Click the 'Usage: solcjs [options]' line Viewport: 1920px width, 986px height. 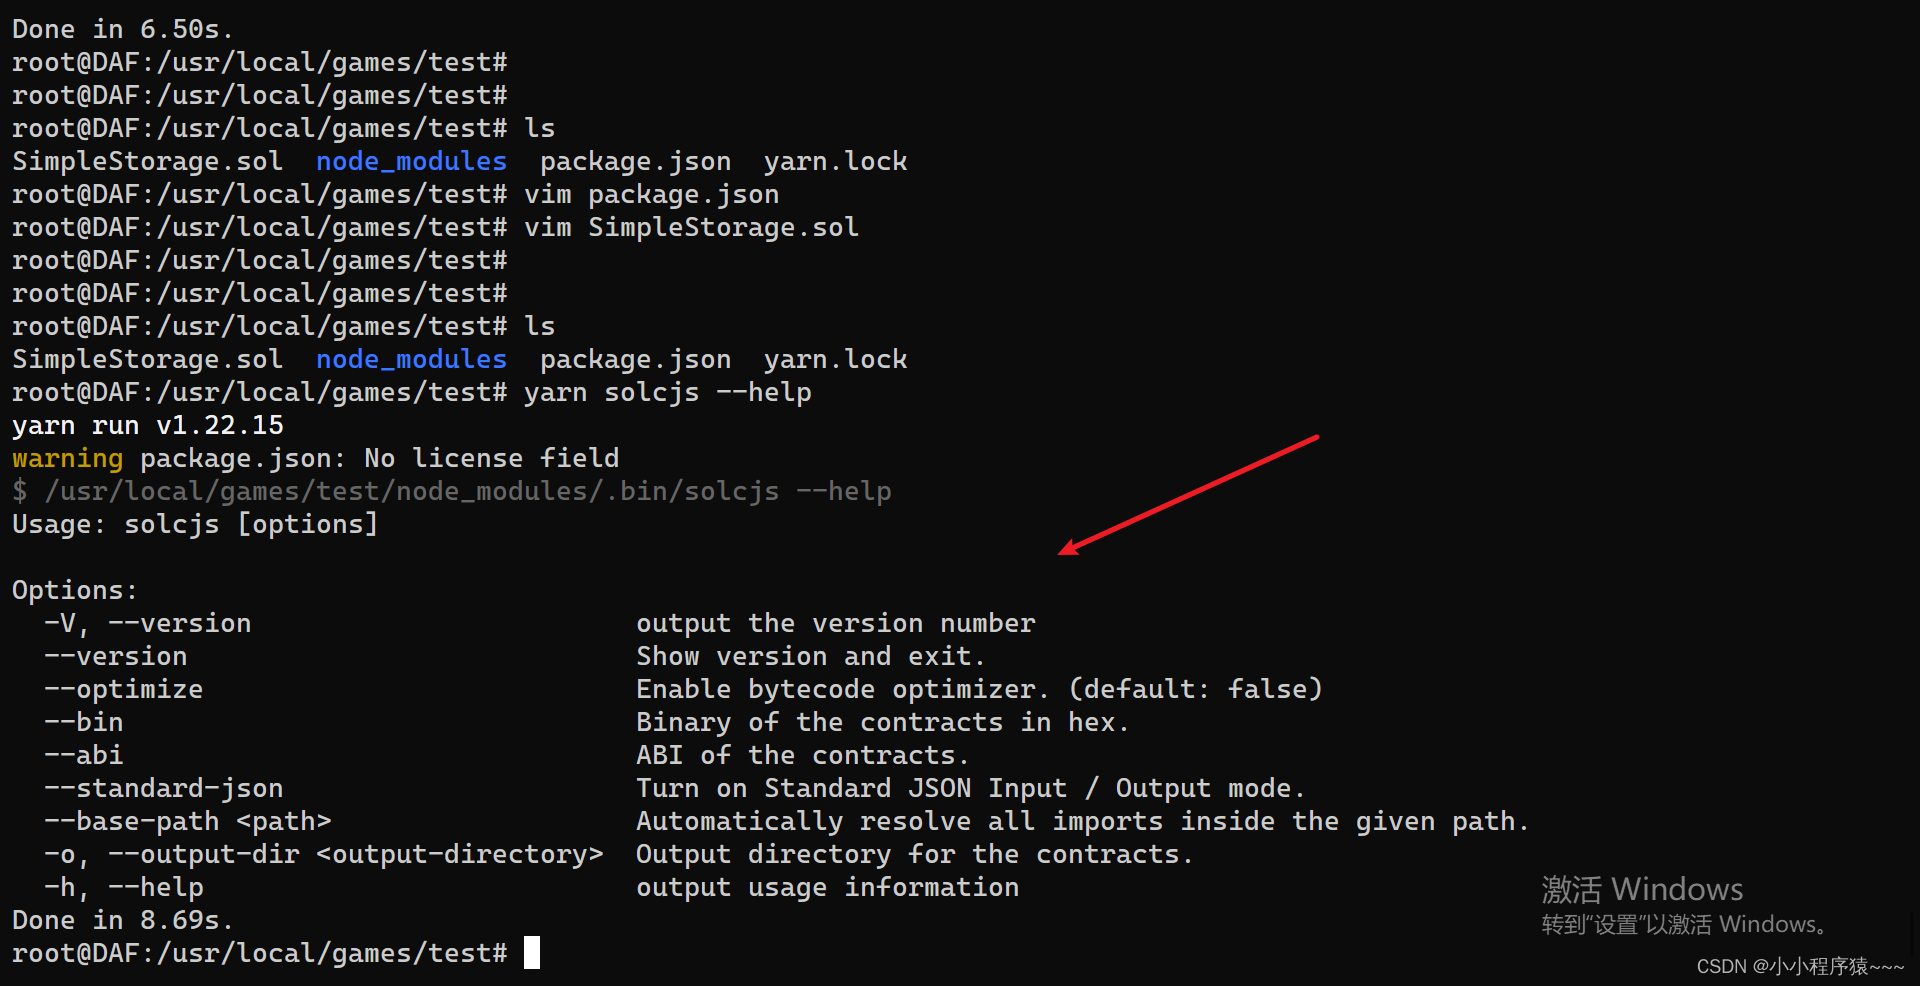(x=195, y=524)
